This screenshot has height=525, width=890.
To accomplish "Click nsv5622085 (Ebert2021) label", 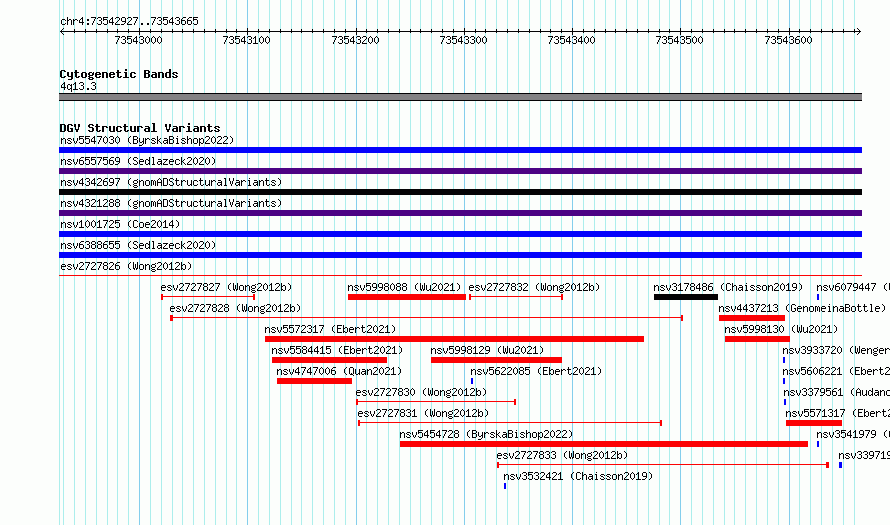I will pos(536,371).
